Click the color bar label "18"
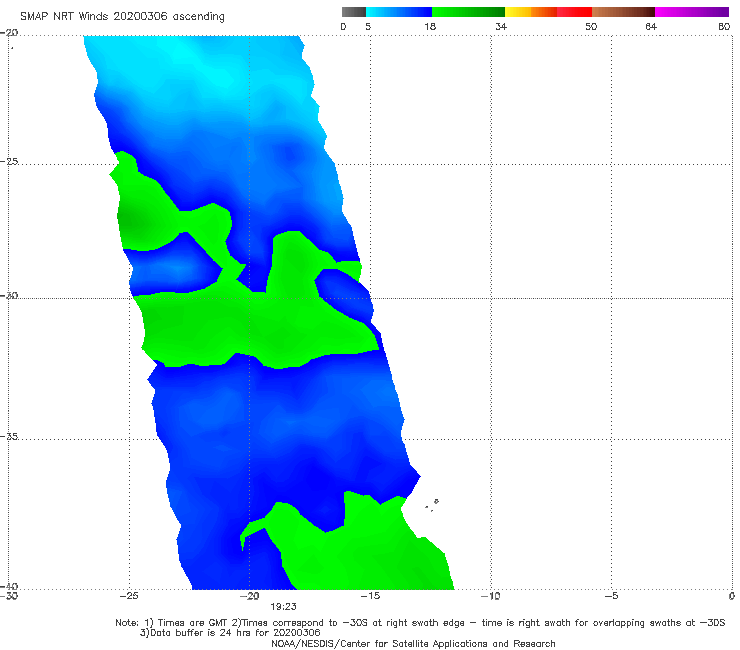The width and height of the screenshot is (740, 650). tap(430, 27)
